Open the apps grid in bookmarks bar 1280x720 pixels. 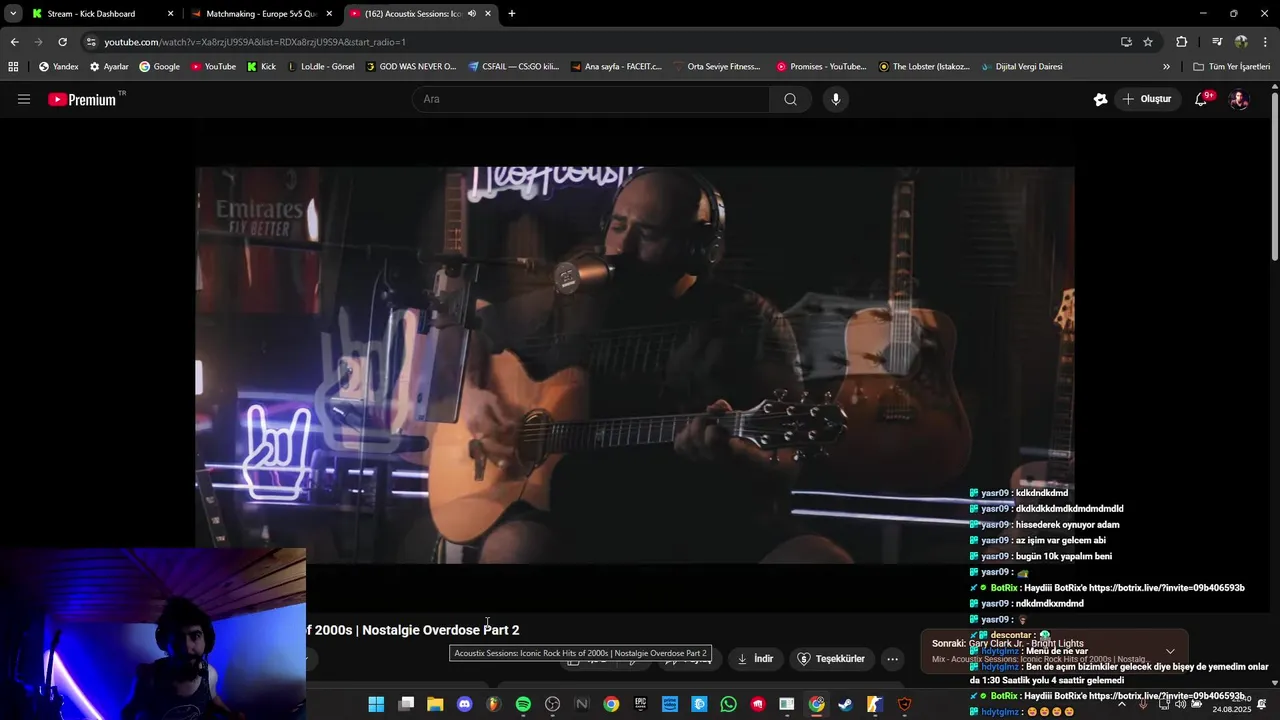coord(13,67)
